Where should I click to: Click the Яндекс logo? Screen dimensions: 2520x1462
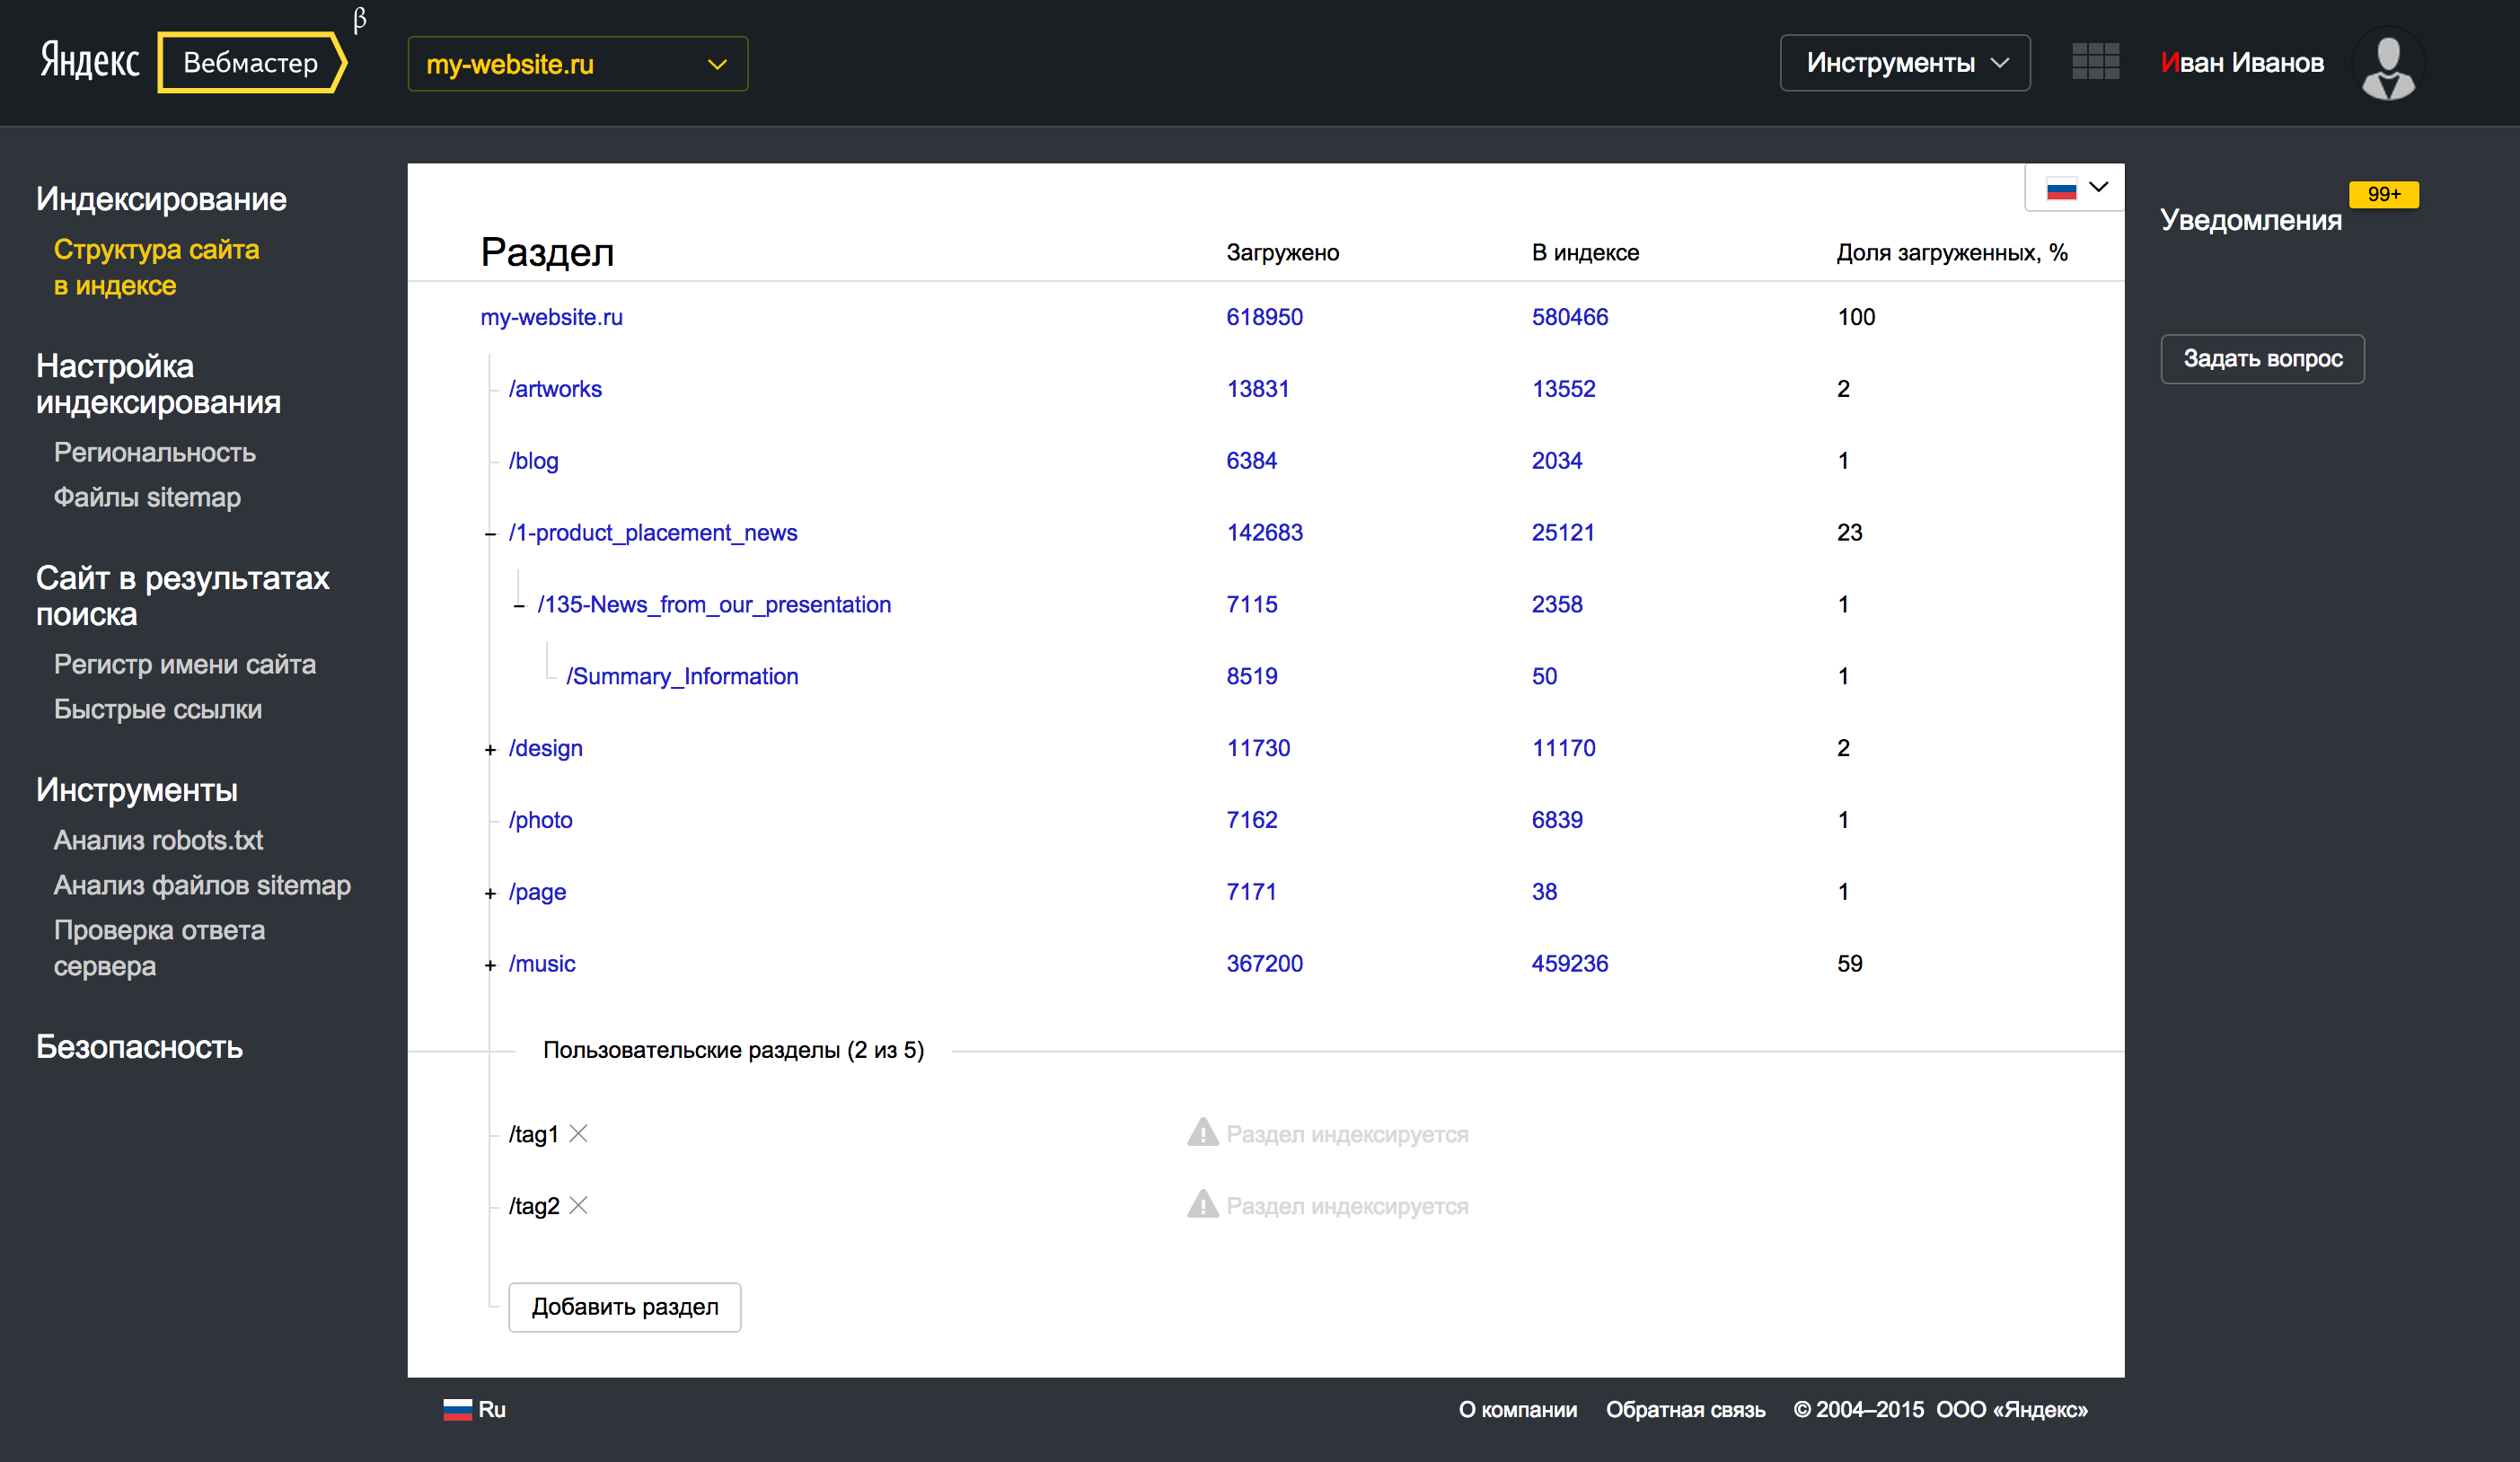point(90,62)
